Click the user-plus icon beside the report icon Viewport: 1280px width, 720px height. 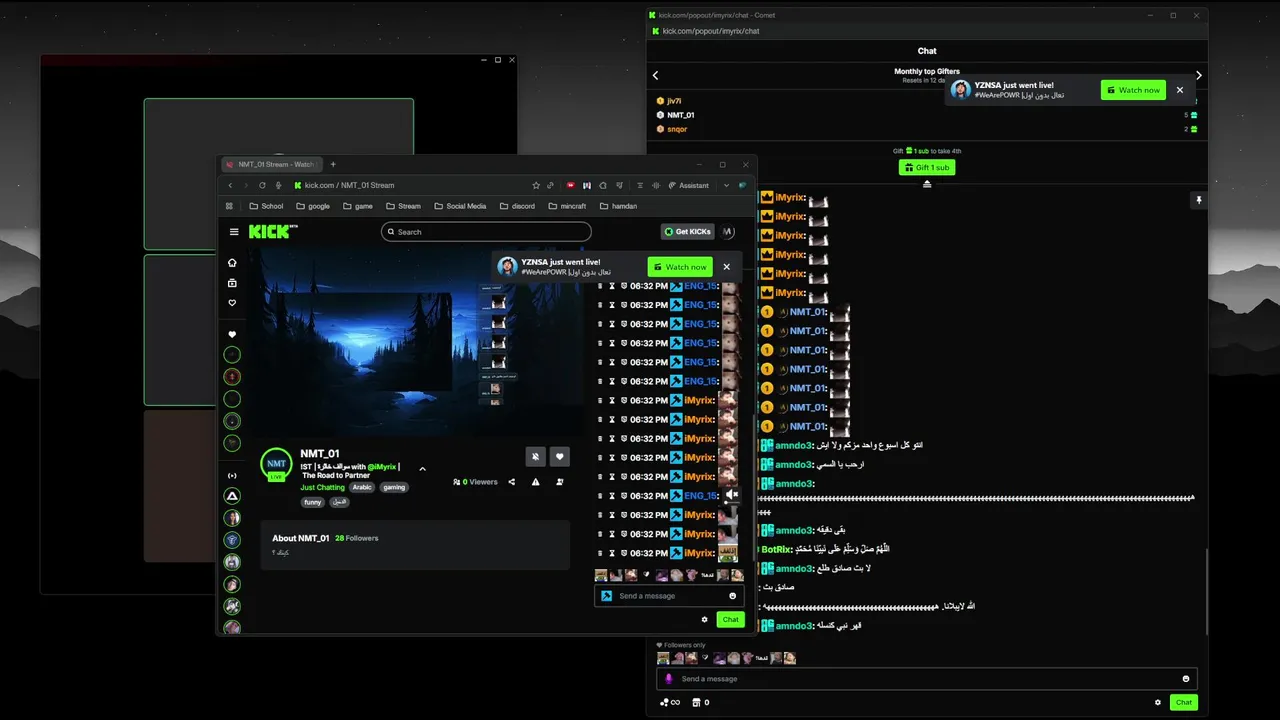click(x=560, y=482)
